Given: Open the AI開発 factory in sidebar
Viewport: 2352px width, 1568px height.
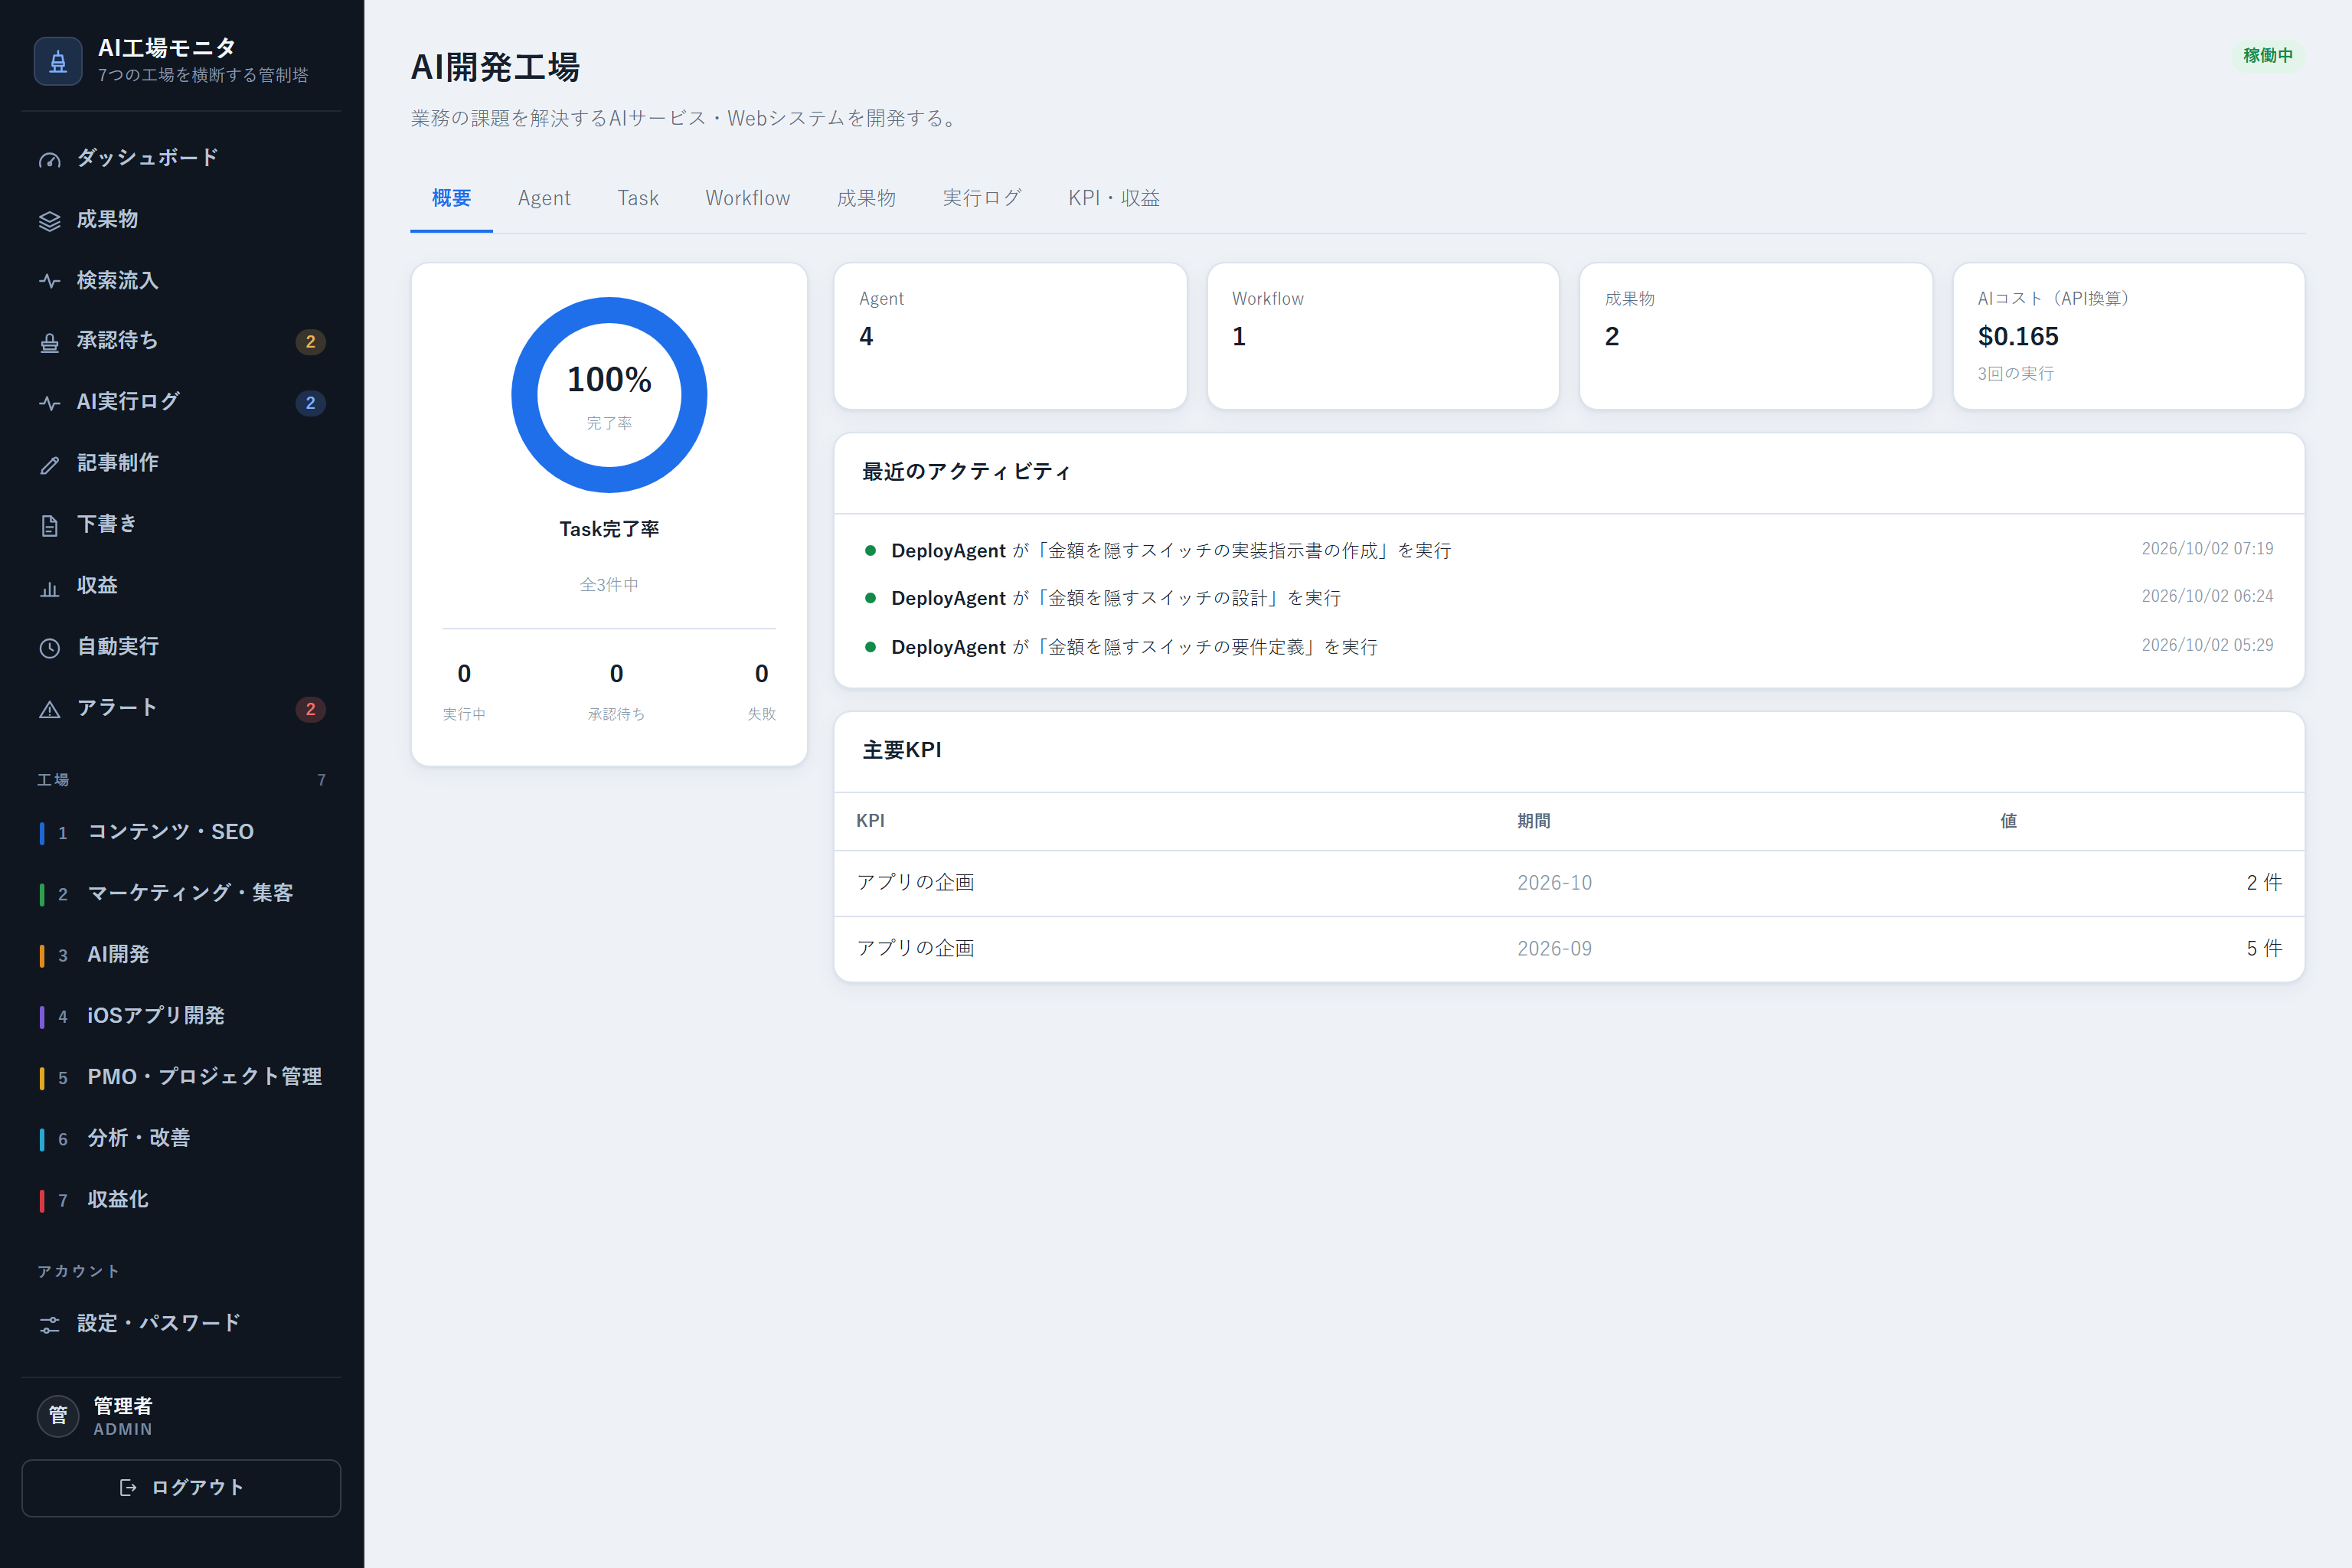Looking at the screenshot, I should pos(181,955).
